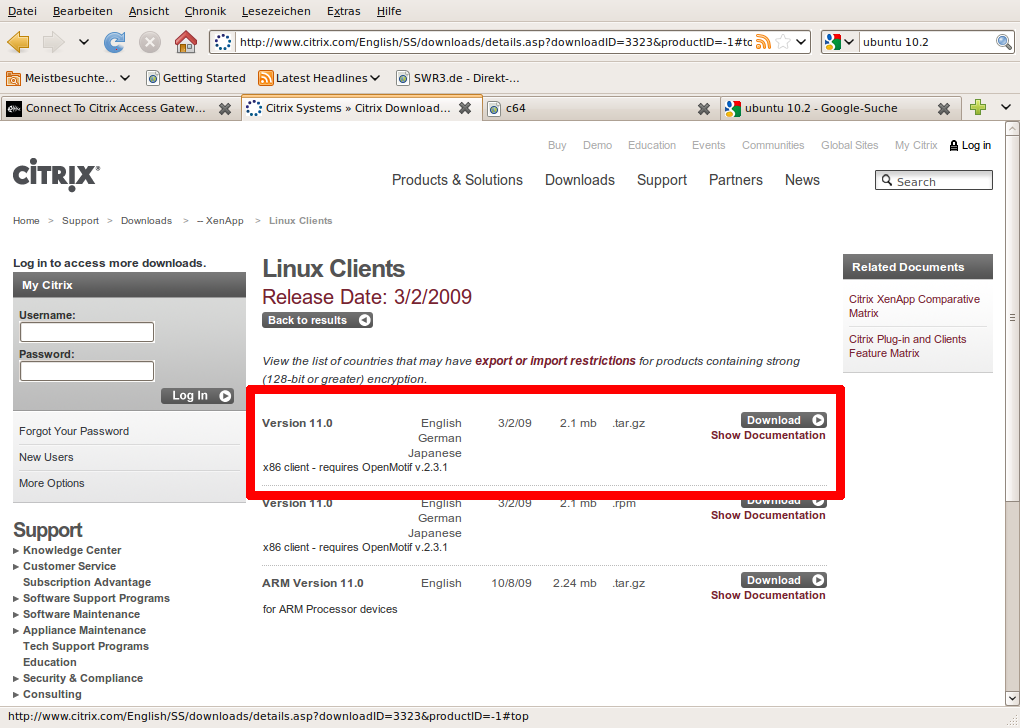Click inside the Username input field
1020x728 pixels.
[x=86, y=332]
